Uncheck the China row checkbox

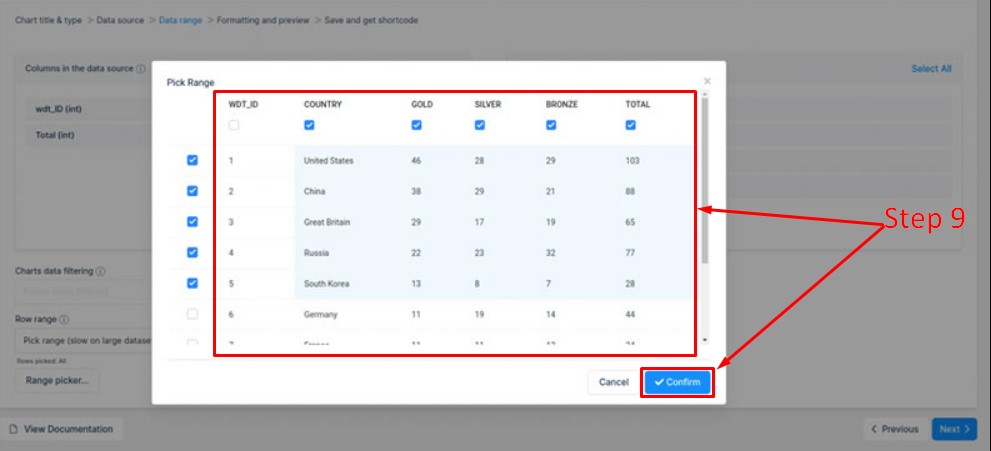(192, 191)
